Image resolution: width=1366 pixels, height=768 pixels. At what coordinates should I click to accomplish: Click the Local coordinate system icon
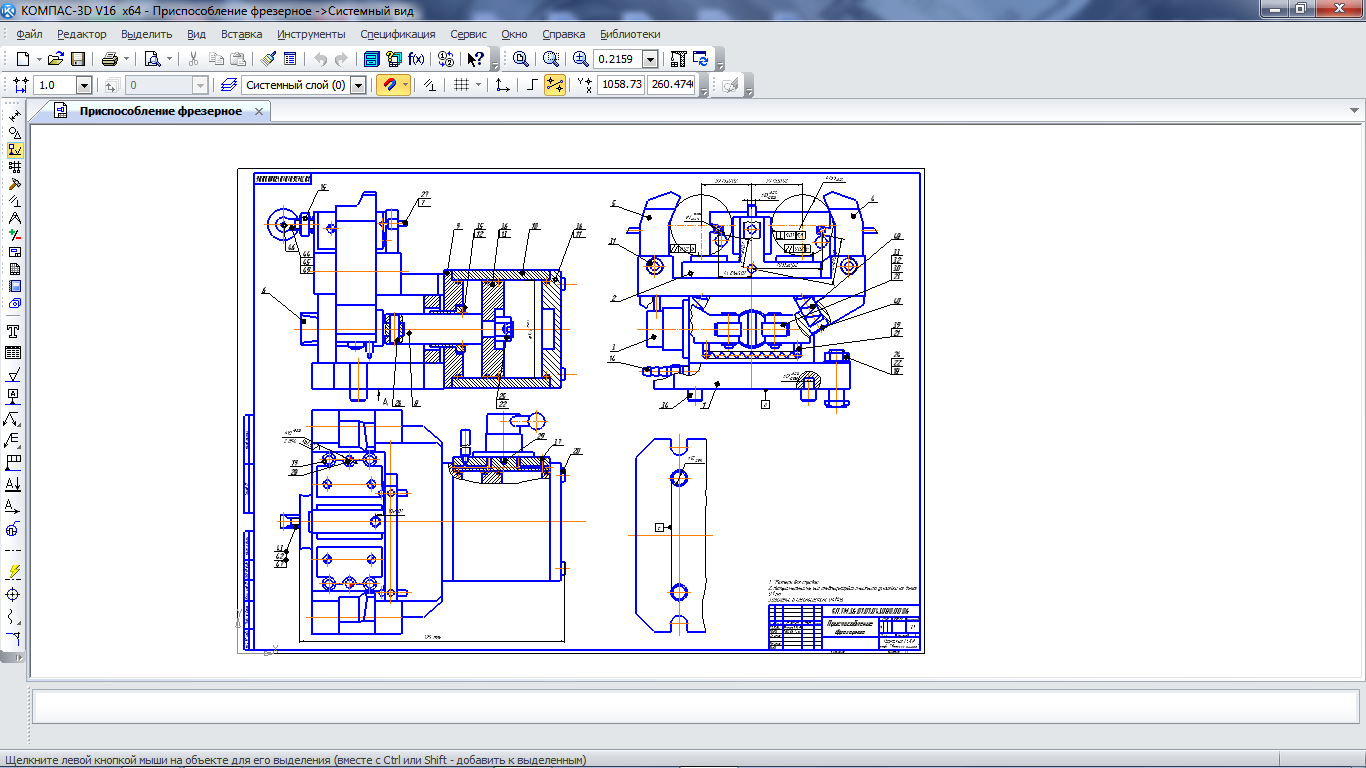pos(503,85)
